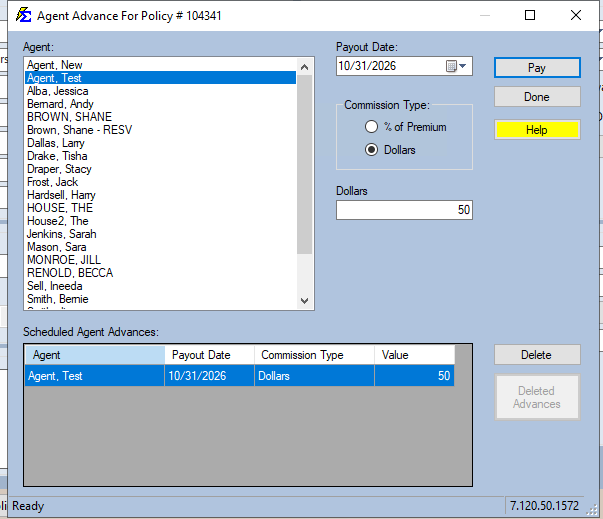Screen dimensions: 603x519
Task: Maximize the Agent Advance window
Action: [530, 15]
